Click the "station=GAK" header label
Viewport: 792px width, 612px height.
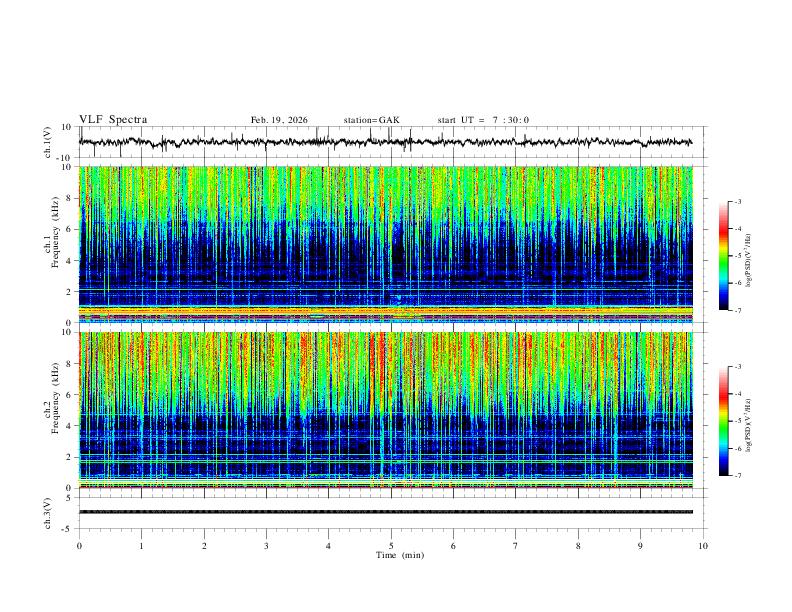371,120
